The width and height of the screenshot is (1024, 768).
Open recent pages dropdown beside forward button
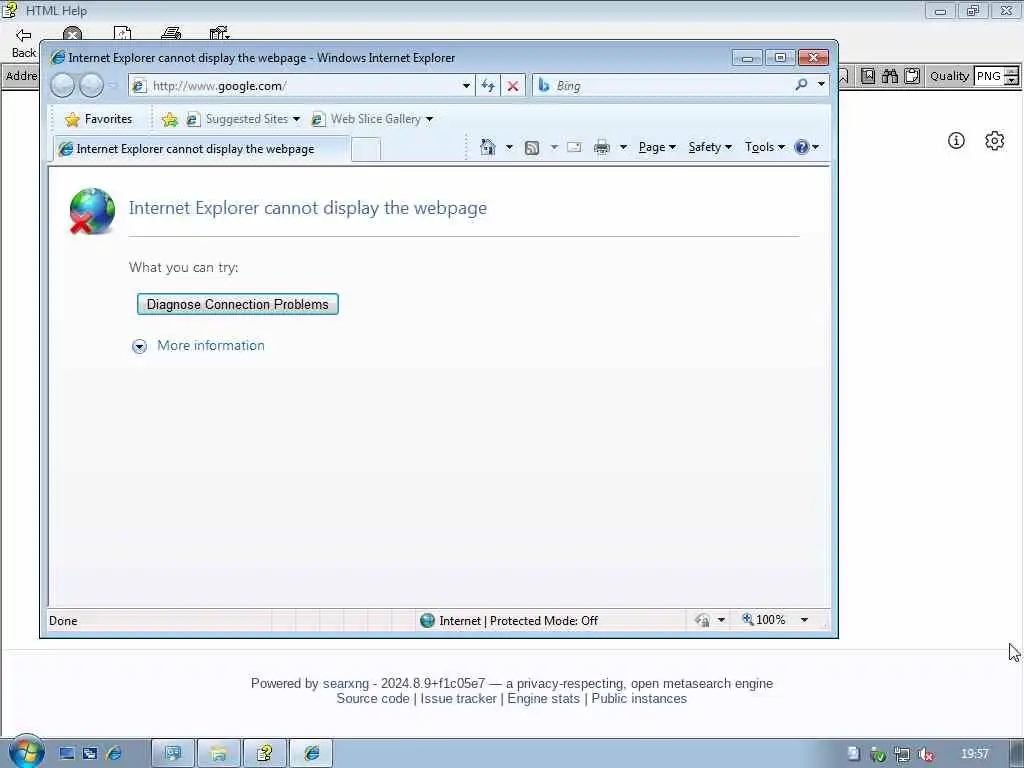[x=112, y=86]
